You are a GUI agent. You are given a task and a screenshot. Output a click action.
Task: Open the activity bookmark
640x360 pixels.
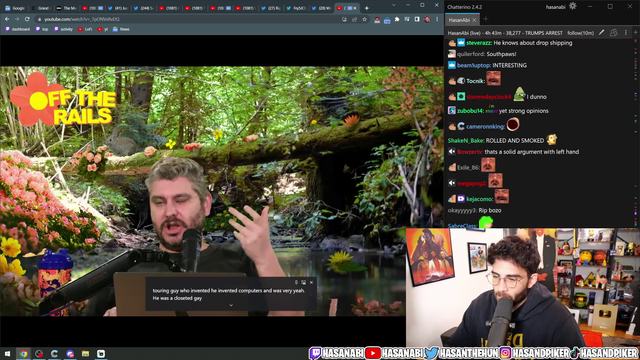(x=63, y=29)
